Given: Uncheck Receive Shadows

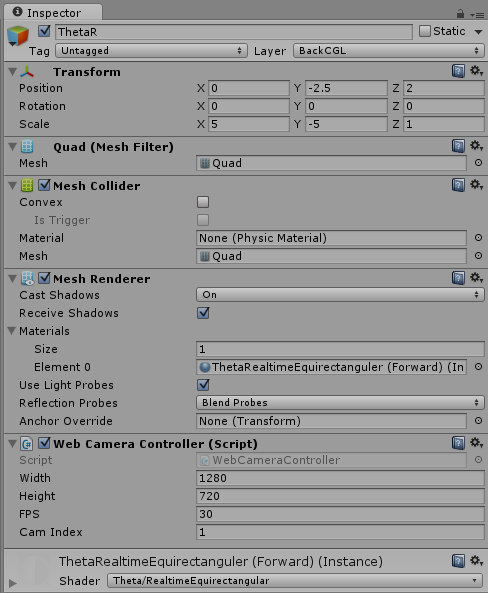Looking at the screenshot, I should pos(203,313).
